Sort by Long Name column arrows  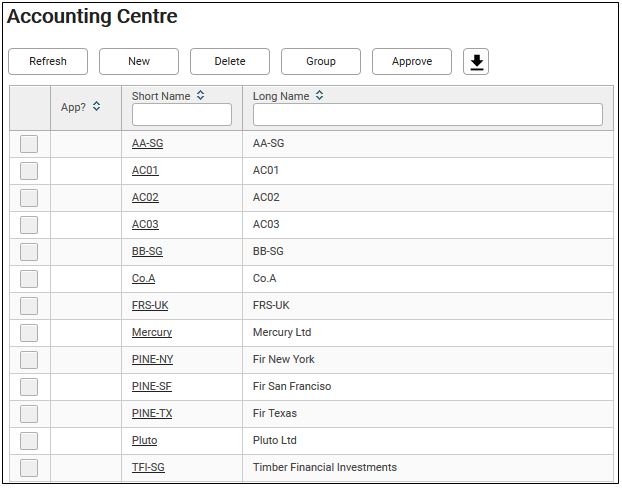point(320,96)
